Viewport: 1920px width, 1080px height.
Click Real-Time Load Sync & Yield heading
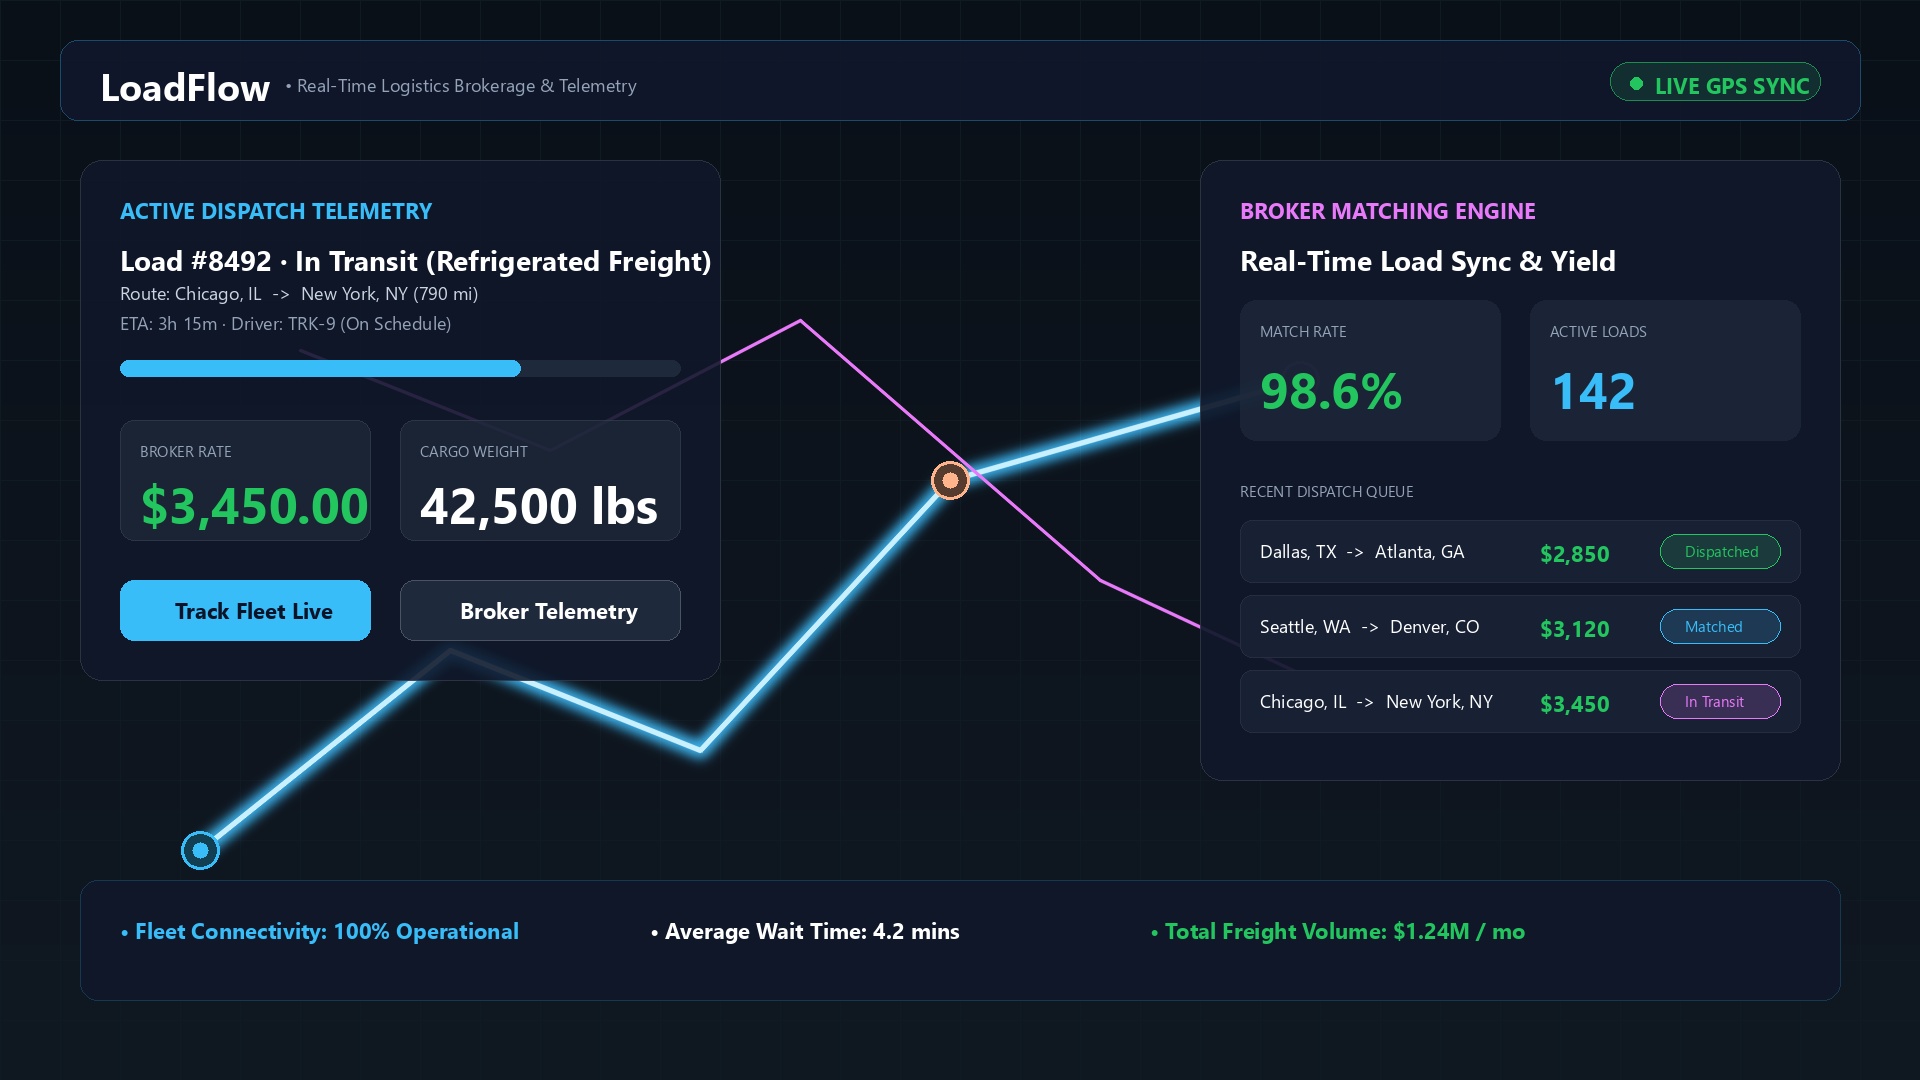coord(1427,261)
